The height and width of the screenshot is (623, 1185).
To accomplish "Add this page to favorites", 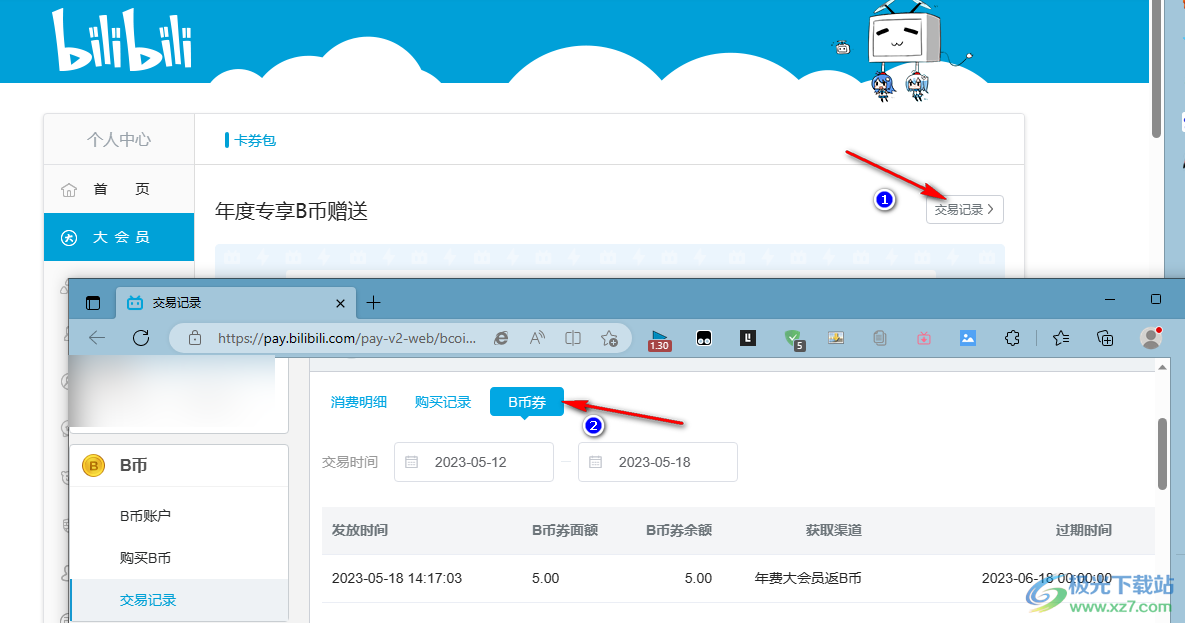I will click(609, 339).
